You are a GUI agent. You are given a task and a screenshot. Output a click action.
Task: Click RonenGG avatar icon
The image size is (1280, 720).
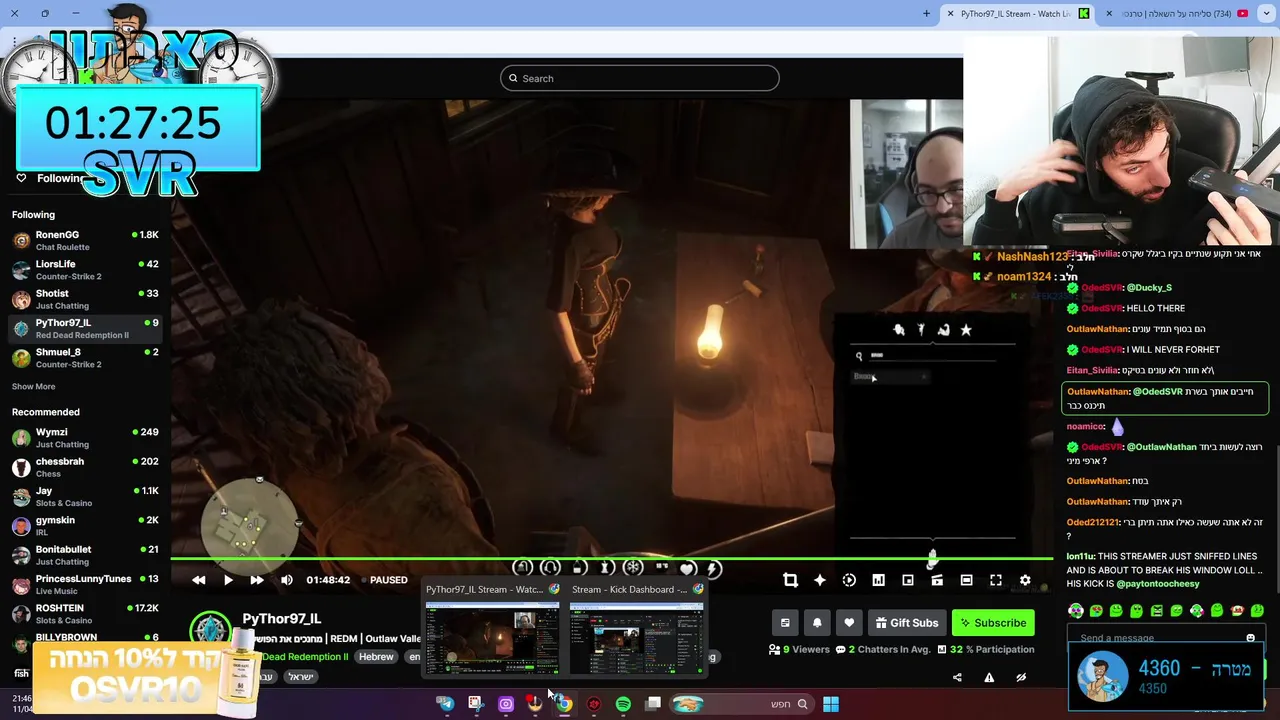pyautogui.click(x=21, y=240)
